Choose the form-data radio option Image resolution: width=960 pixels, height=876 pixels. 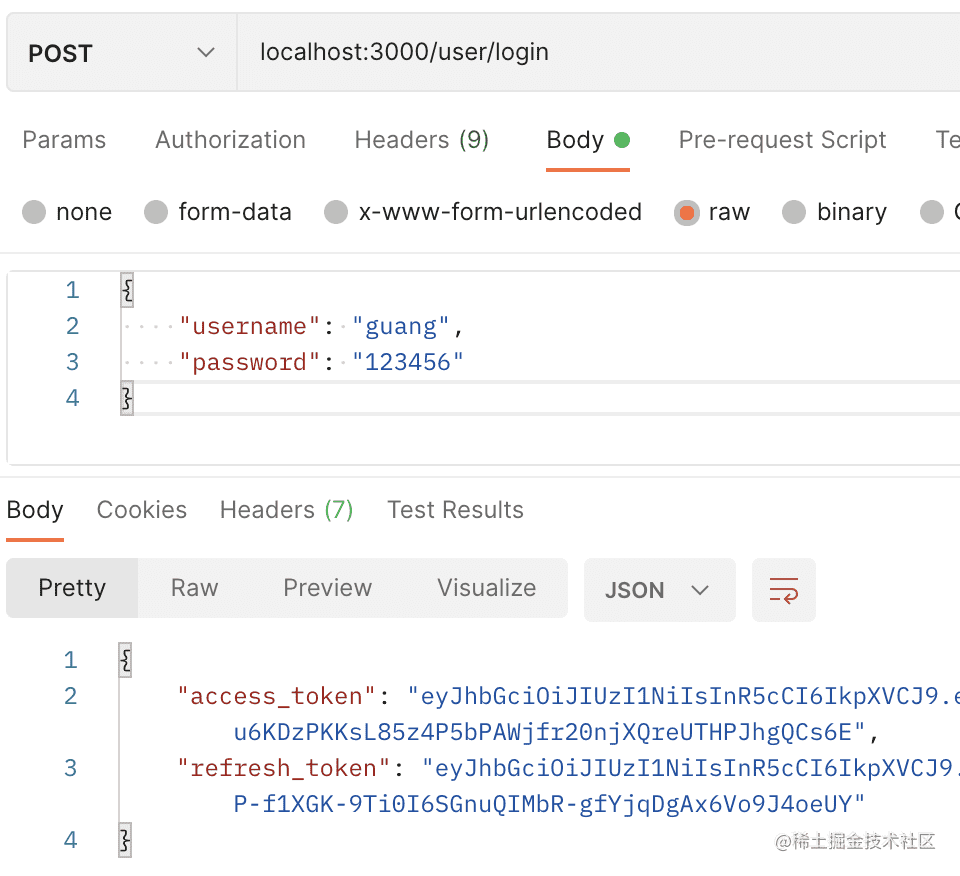click(x=157, y=212)
